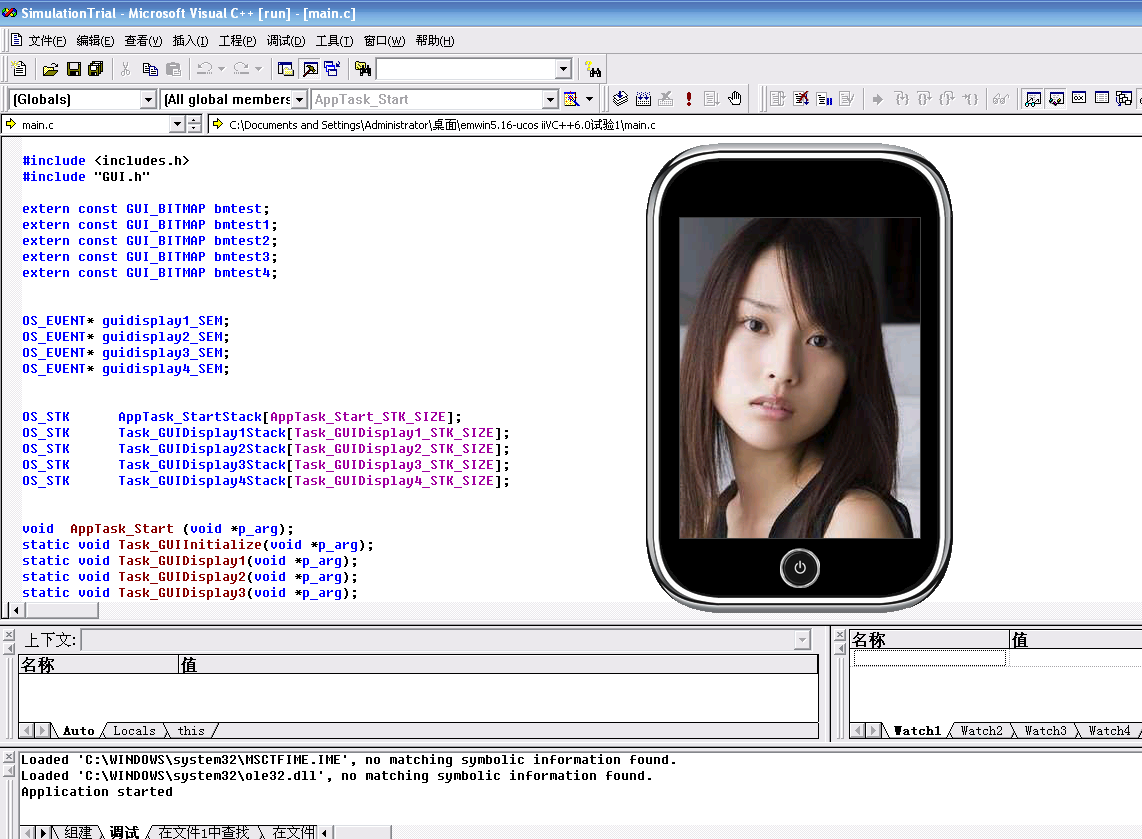
Task: Click the Compile icon in build toolbar
Action: (x=621, y=99)
